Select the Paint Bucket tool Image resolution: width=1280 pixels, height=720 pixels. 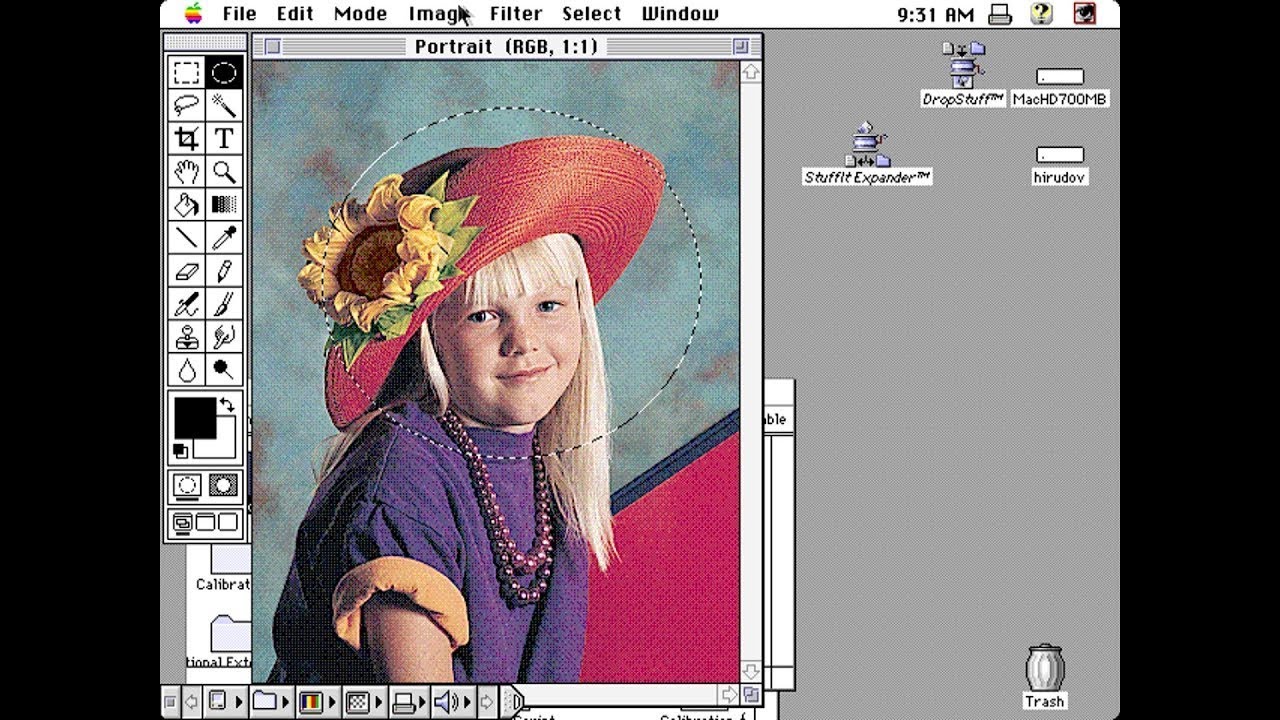click(187, 204)
